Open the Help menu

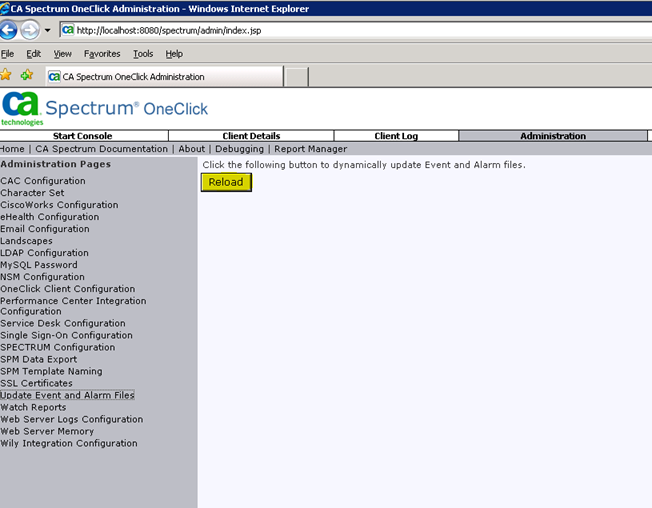(174, 54)
